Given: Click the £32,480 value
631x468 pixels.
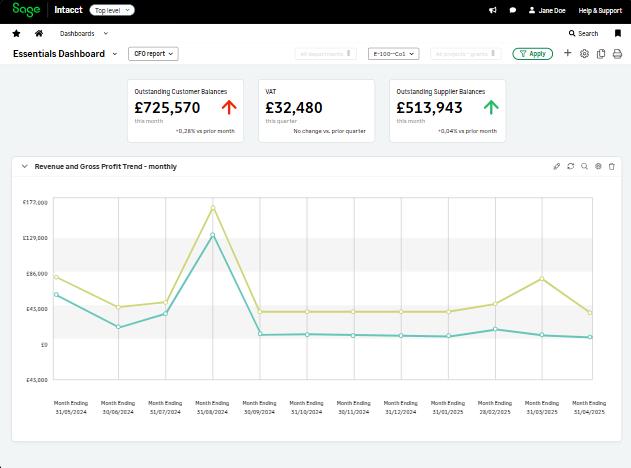Looking at the screenshot, I should pyautogui.click(x=294, y=108).
